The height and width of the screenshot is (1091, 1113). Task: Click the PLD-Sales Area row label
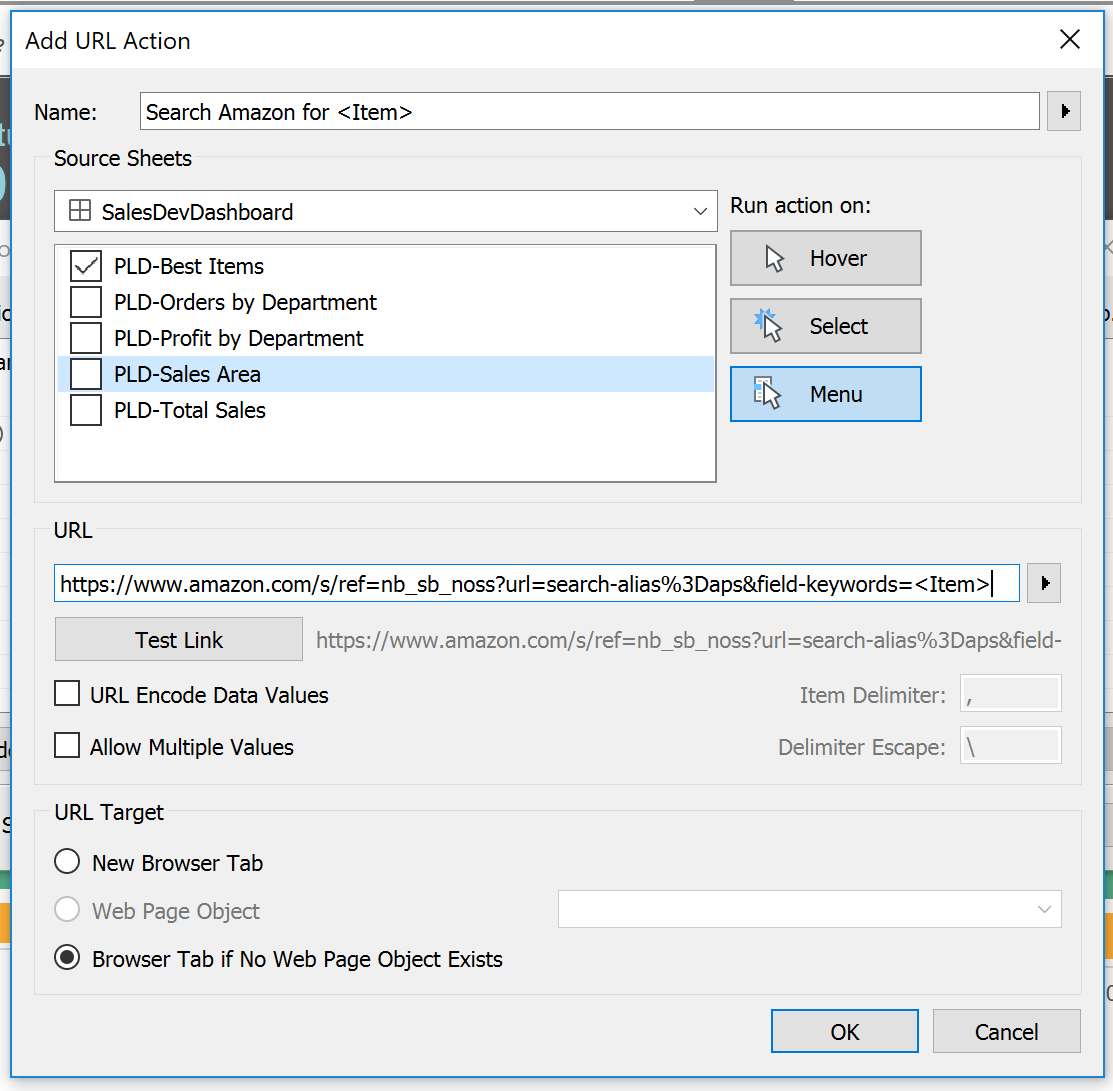[187, 374]
